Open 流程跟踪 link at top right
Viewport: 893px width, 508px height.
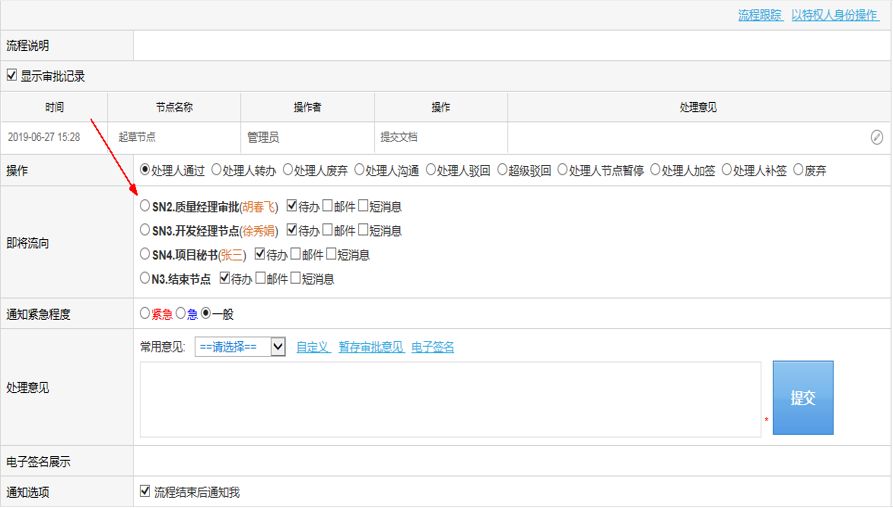coord(759,15)
